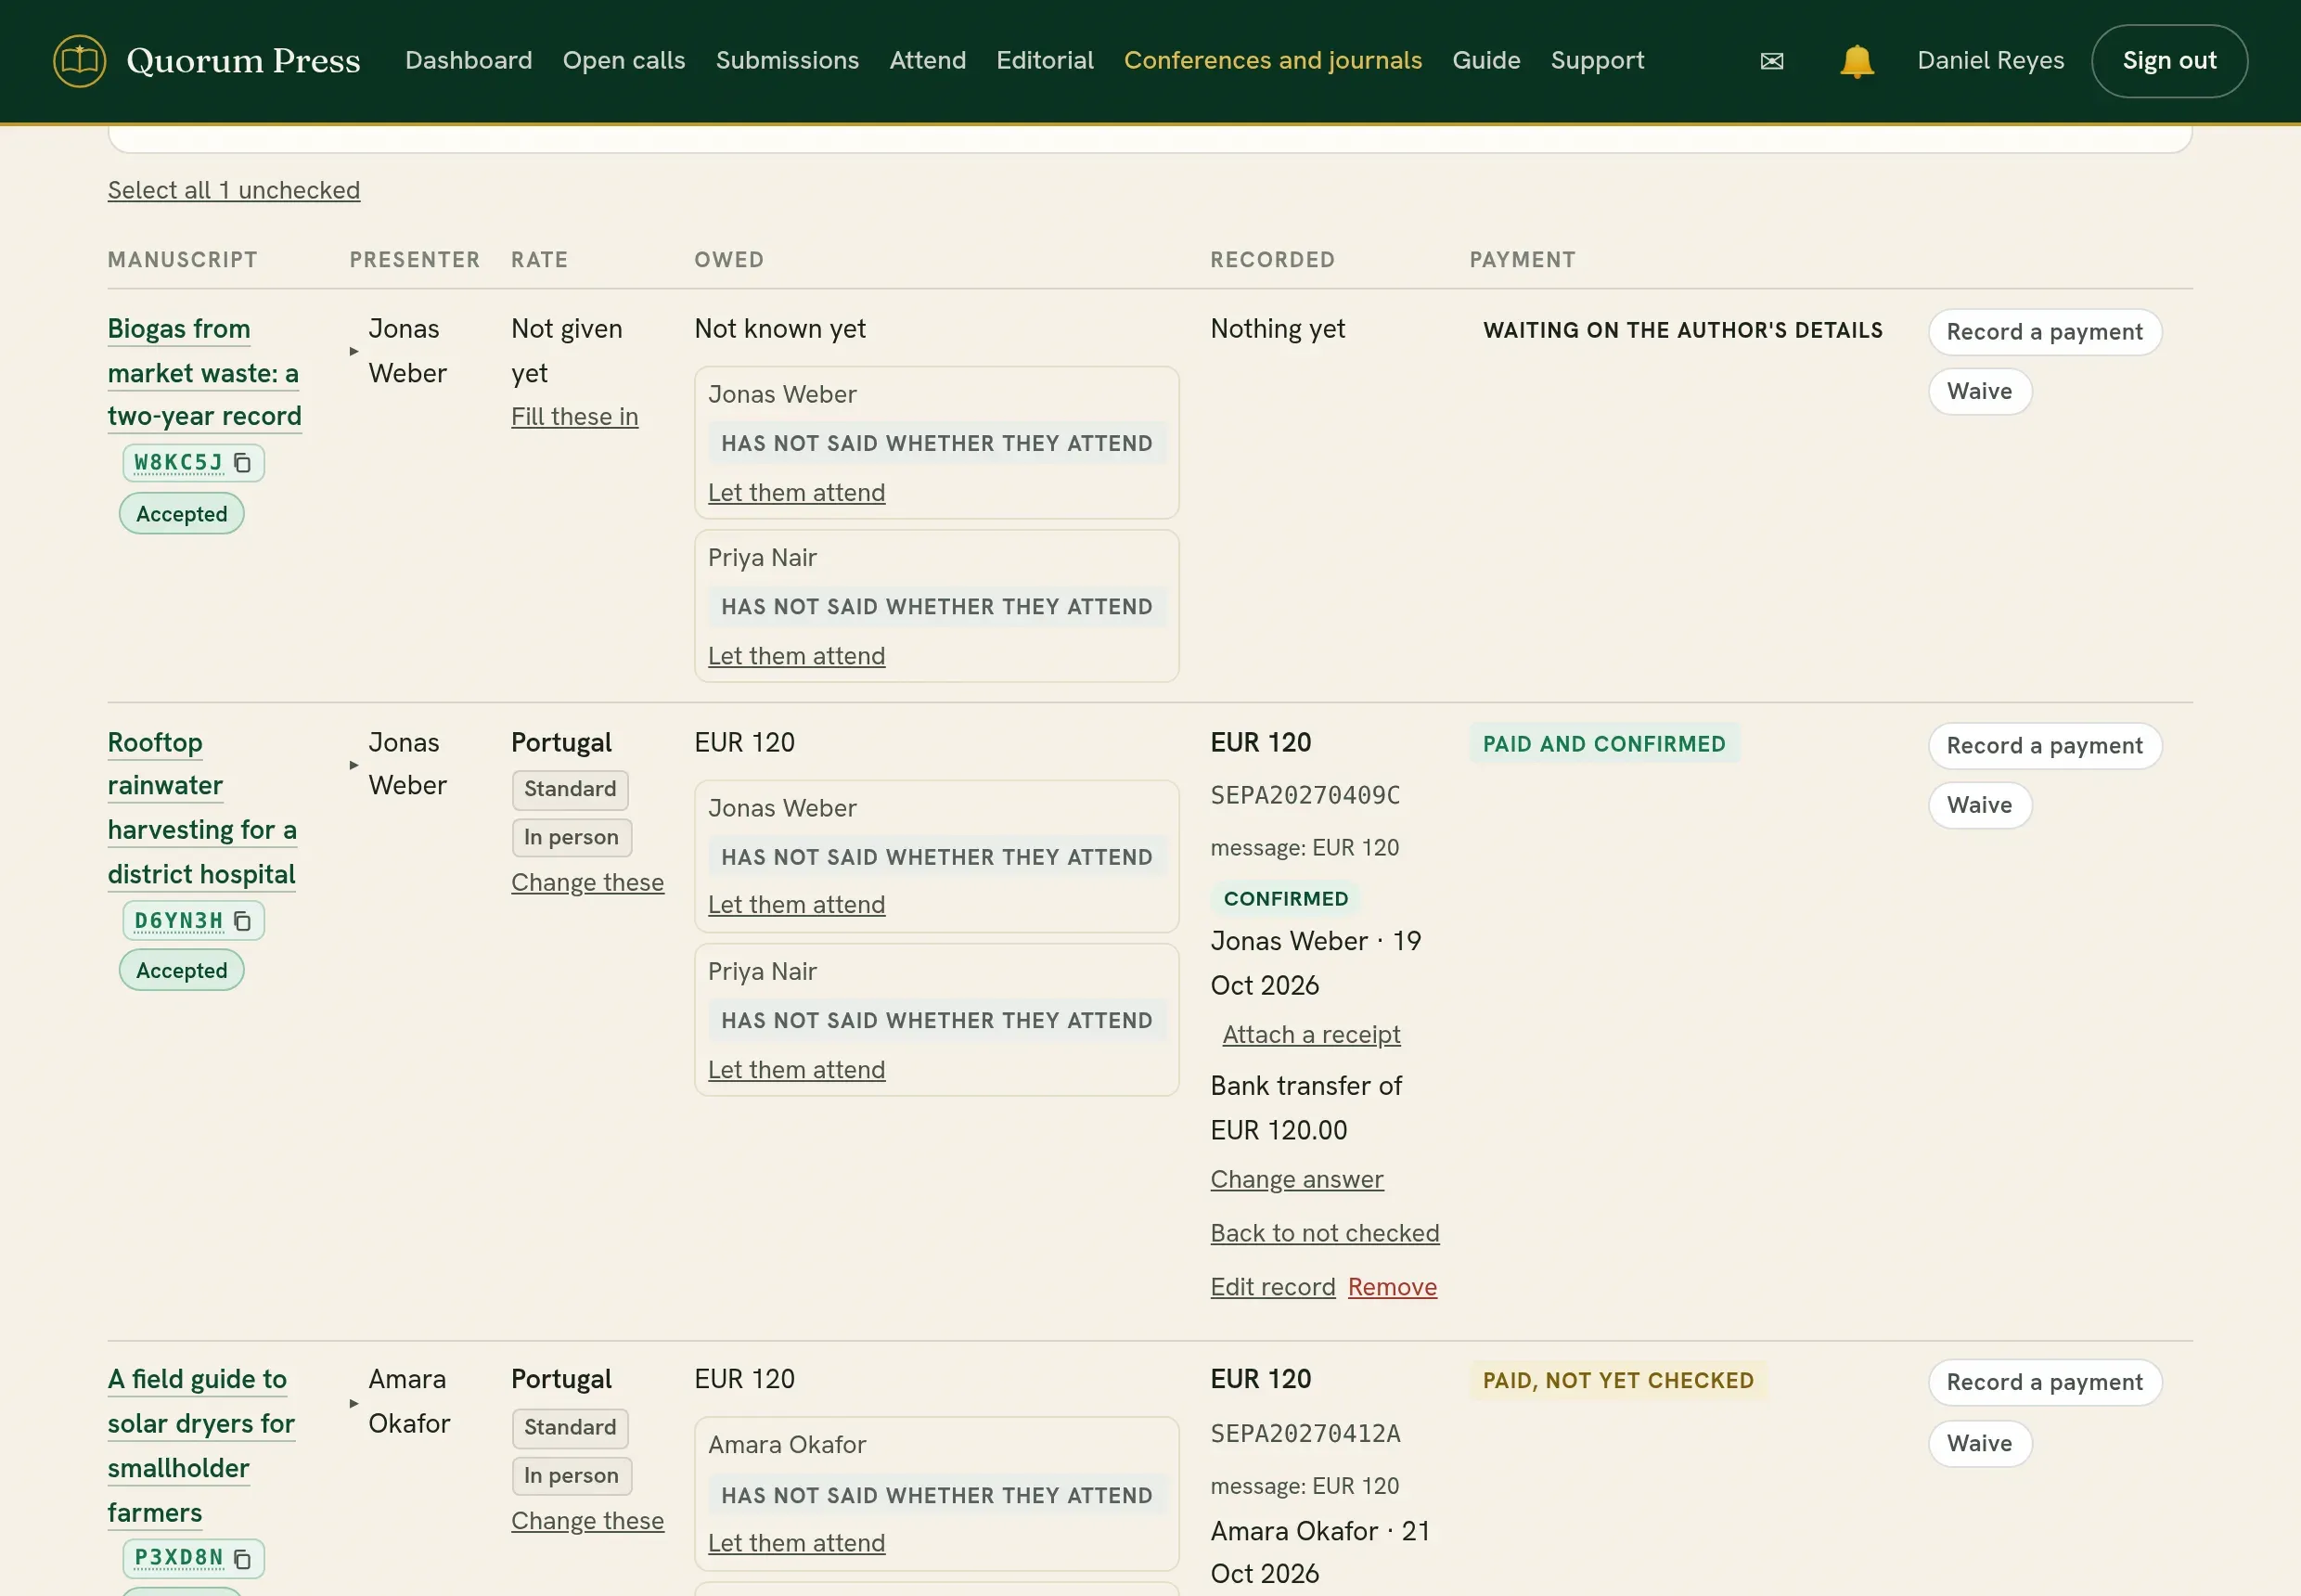This screenshot has height=1596, width=2301.
Task: Expand presenter Jonas Weber in Rooftop row
Action: click(x=354, y=765)
